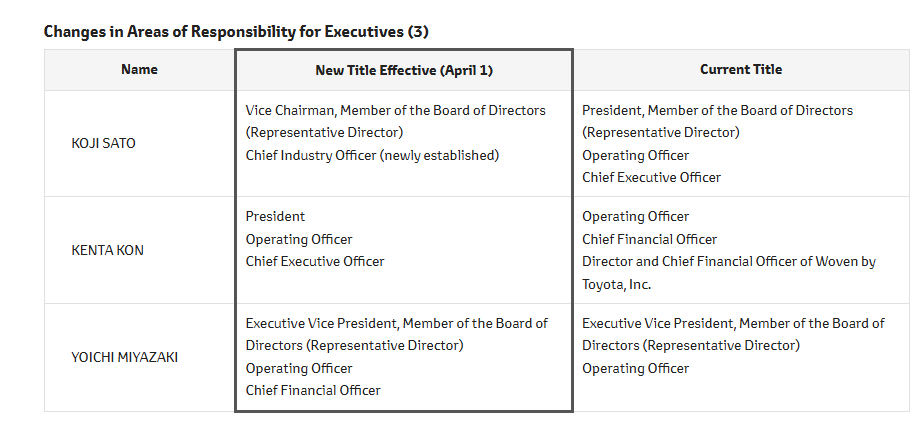Click the 'Changes in Areas of Responsibility' heading
The width and height of the screenshot is (923, 430).
coord(236,31)
